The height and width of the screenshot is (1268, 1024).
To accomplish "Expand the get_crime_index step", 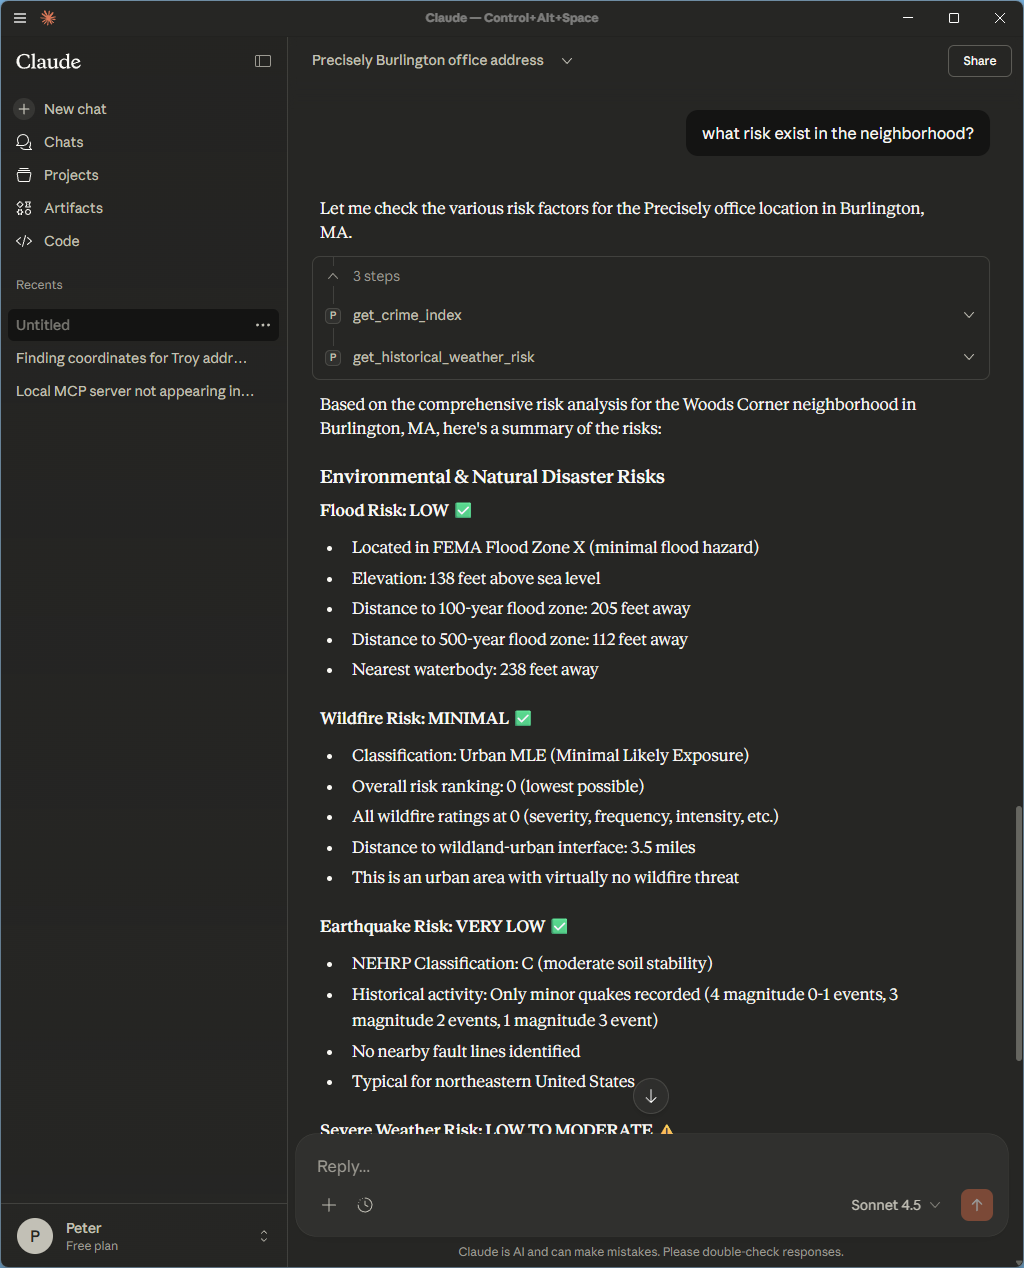I will click(968, 315).
